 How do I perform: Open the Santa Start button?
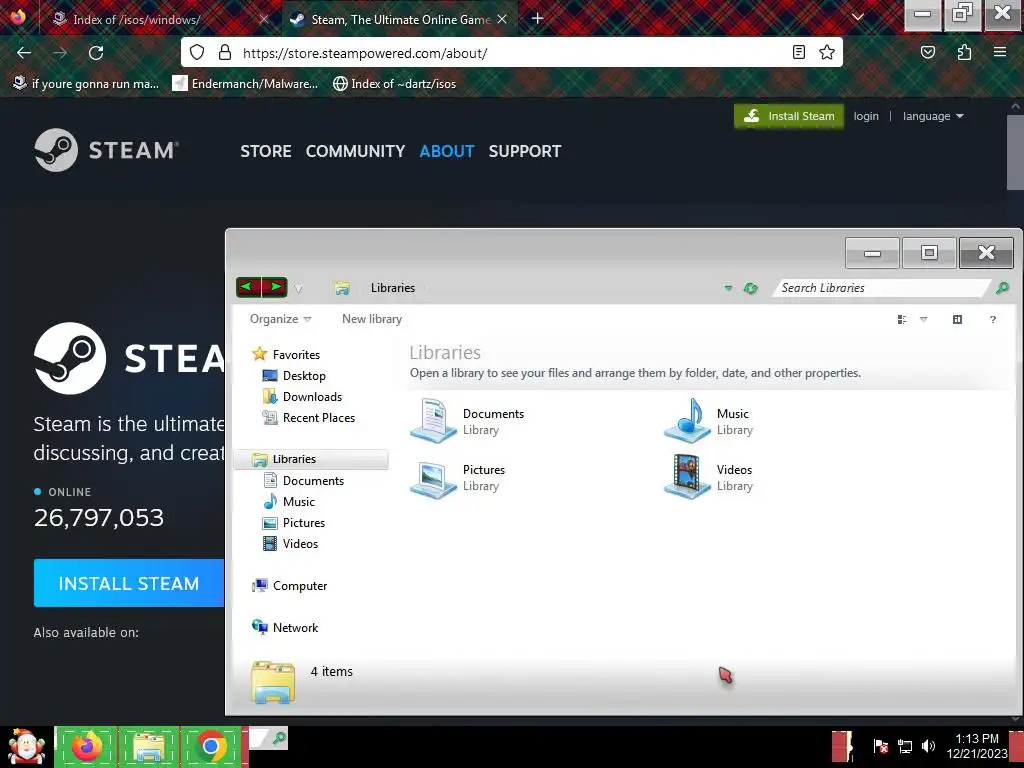26,746
